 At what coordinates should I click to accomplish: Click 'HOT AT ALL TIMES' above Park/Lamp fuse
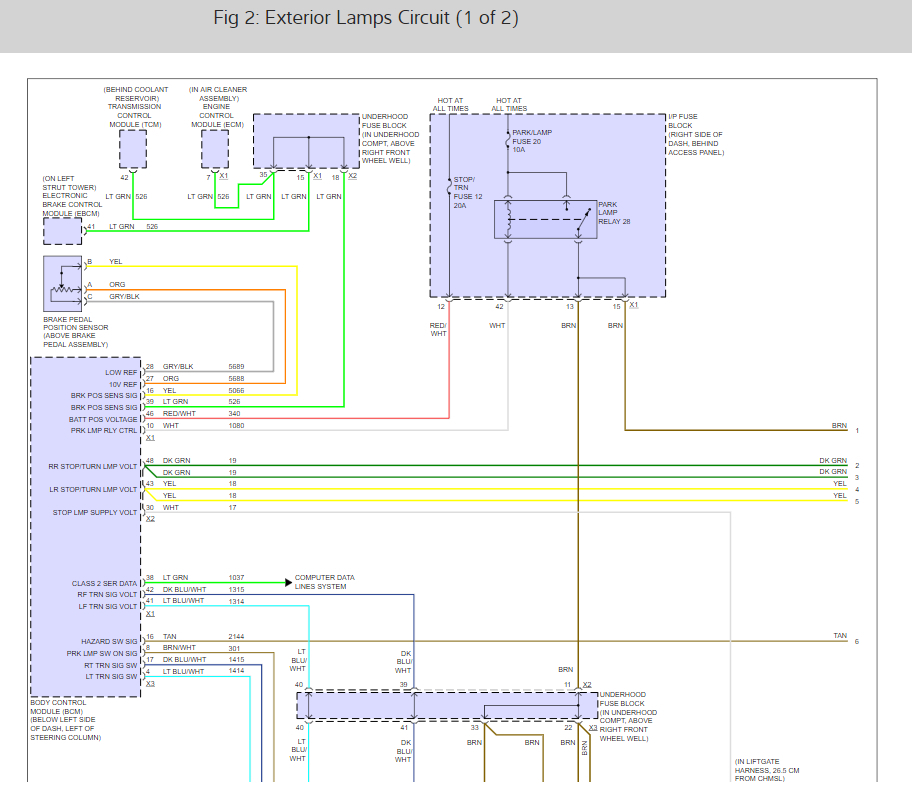pyautogui.click(x=509, y=105)
